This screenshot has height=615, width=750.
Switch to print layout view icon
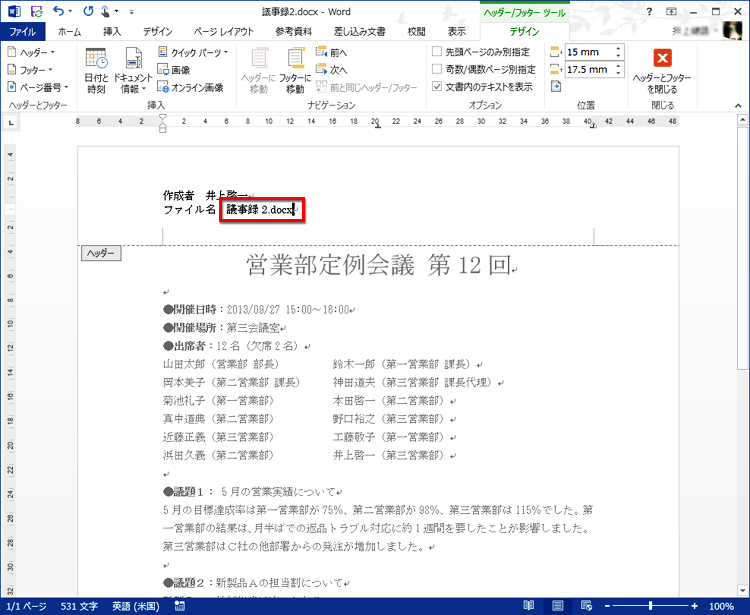(557, 606)
